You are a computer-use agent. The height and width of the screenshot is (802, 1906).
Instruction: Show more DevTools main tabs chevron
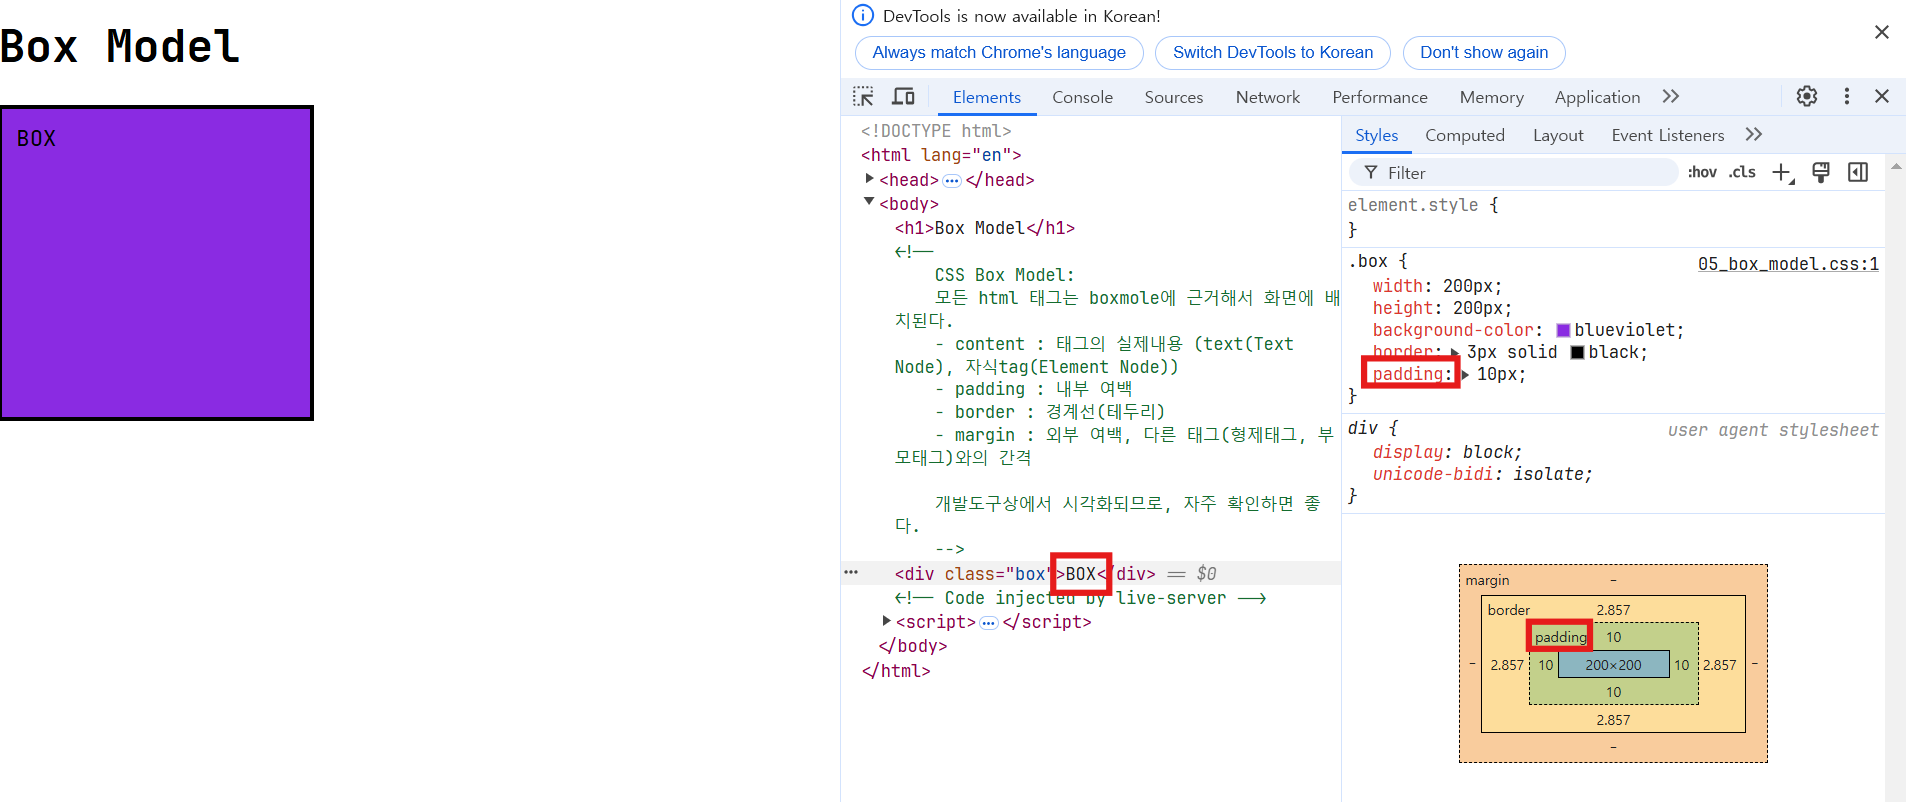[1671, 96]
